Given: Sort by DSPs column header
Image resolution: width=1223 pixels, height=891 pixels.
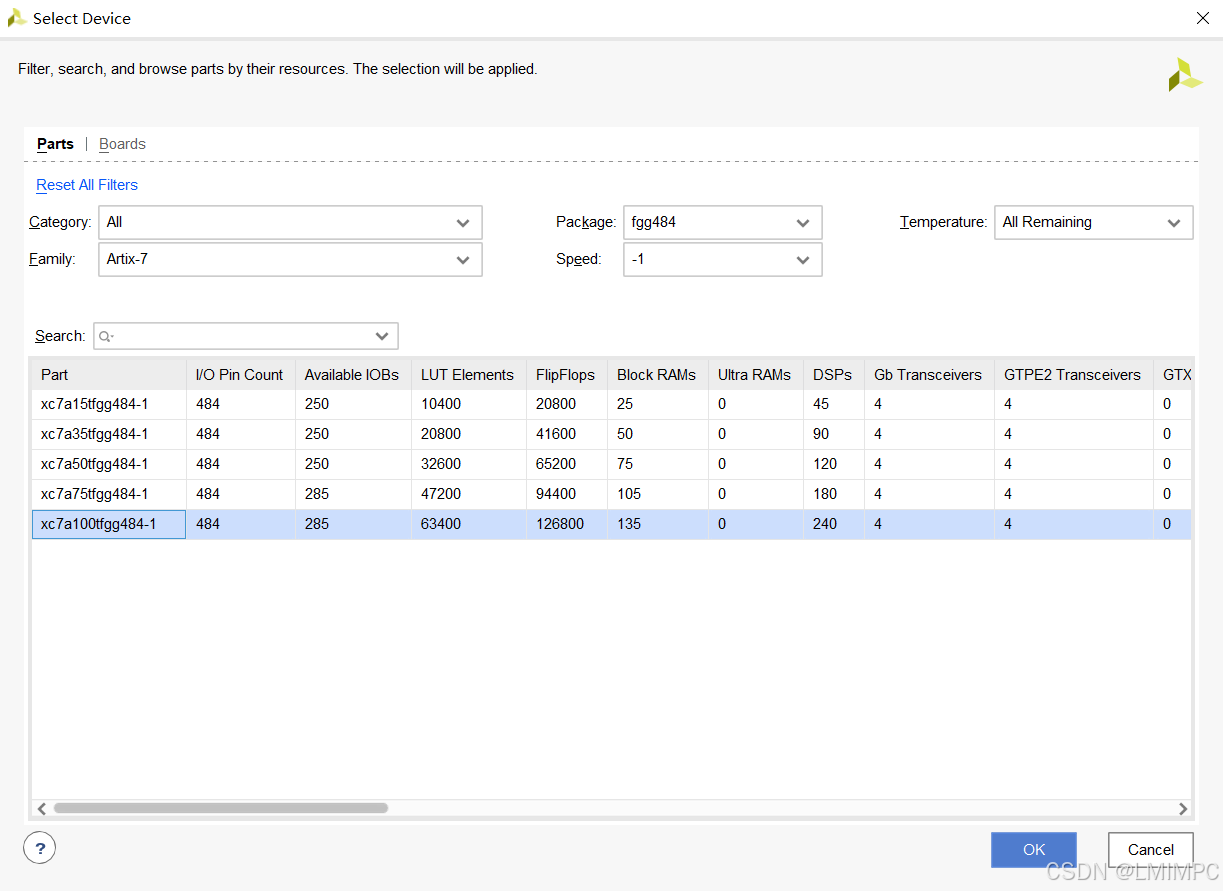Looking at the screenshot, I should pyautogui.click(x=833, y=375).
